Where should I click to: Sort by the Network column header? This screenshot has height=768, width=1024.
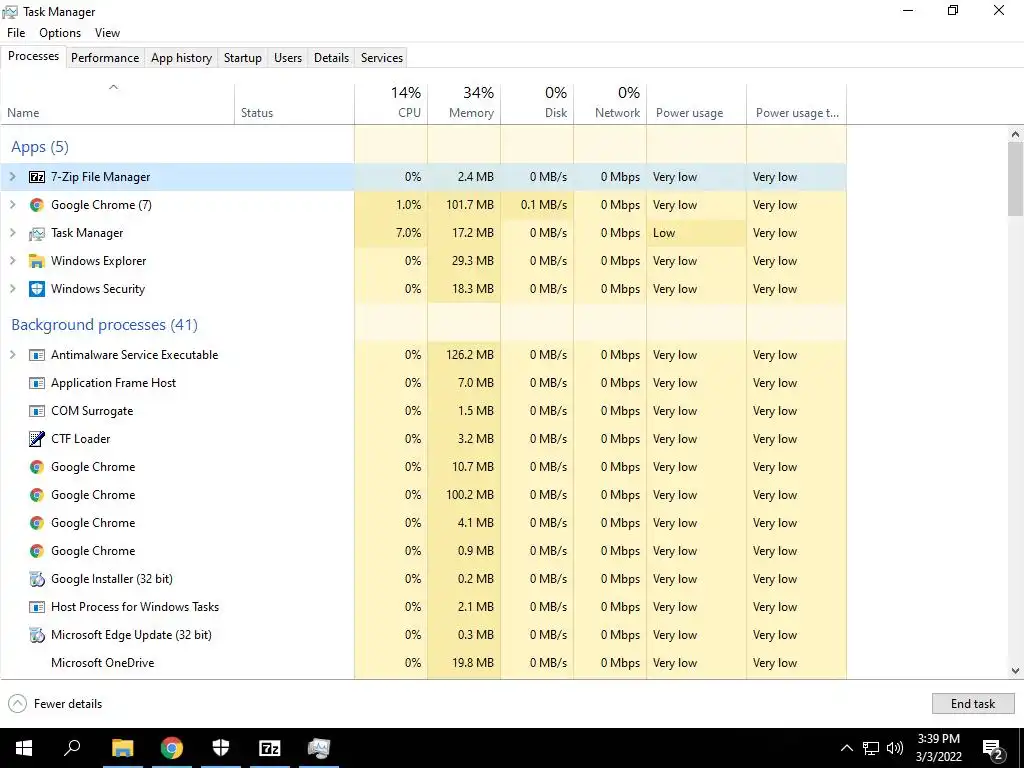coord(611,104)
